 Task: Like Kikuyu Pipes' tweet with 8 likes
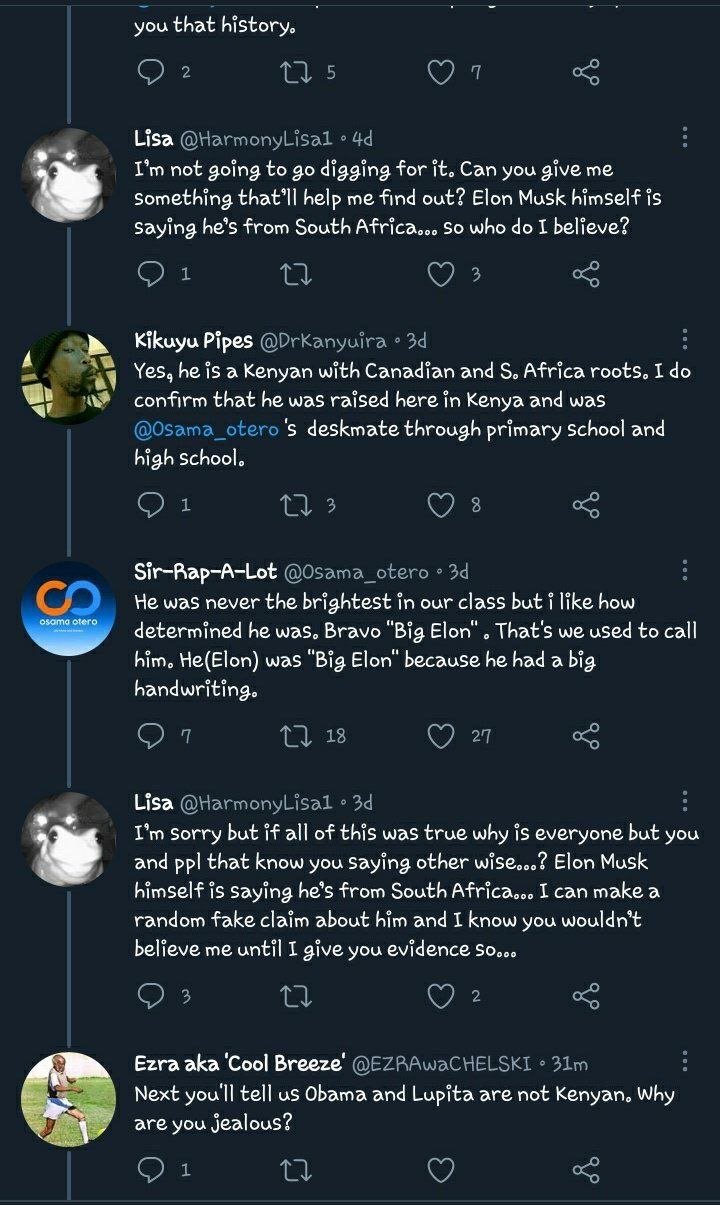(441, 505)
